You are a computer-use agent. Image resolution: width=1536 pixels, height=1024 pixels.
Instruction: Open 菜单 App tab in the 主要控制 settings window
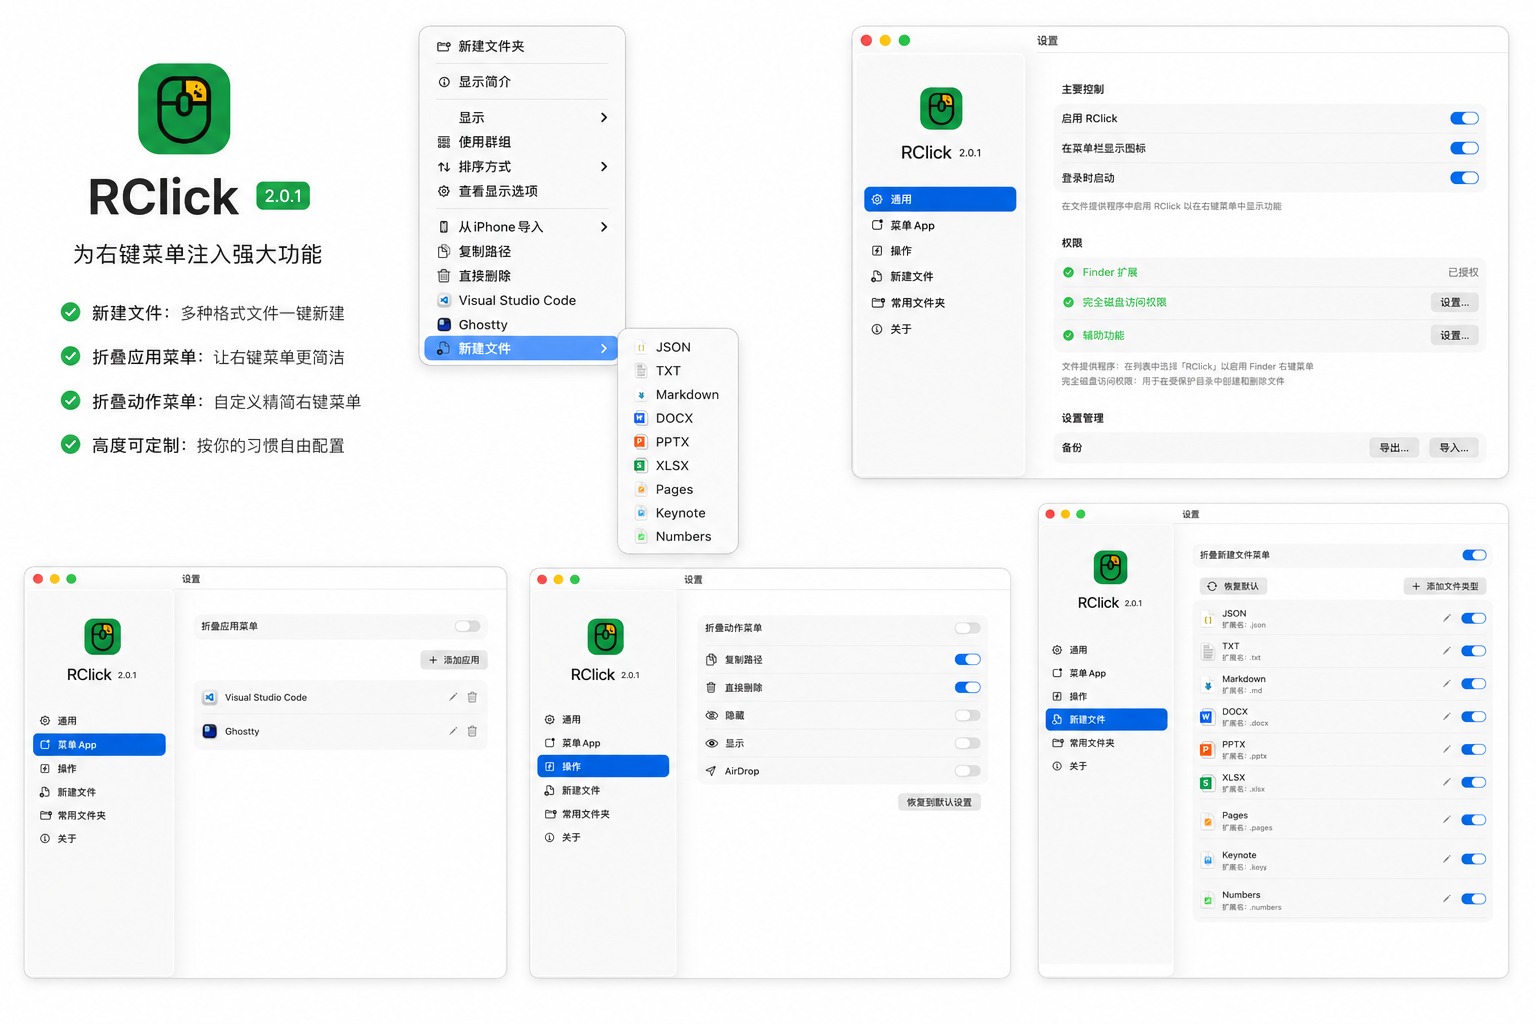coord(940,225)
